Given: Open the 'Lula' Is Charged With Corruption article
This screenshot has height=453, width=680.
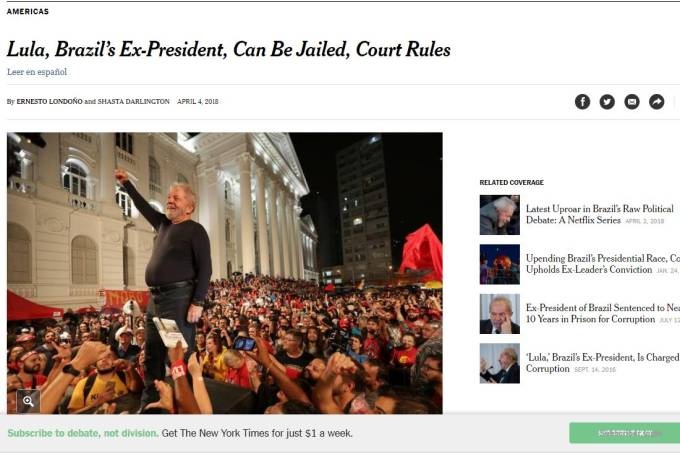Looking at the screenshot, I should 603,363.
